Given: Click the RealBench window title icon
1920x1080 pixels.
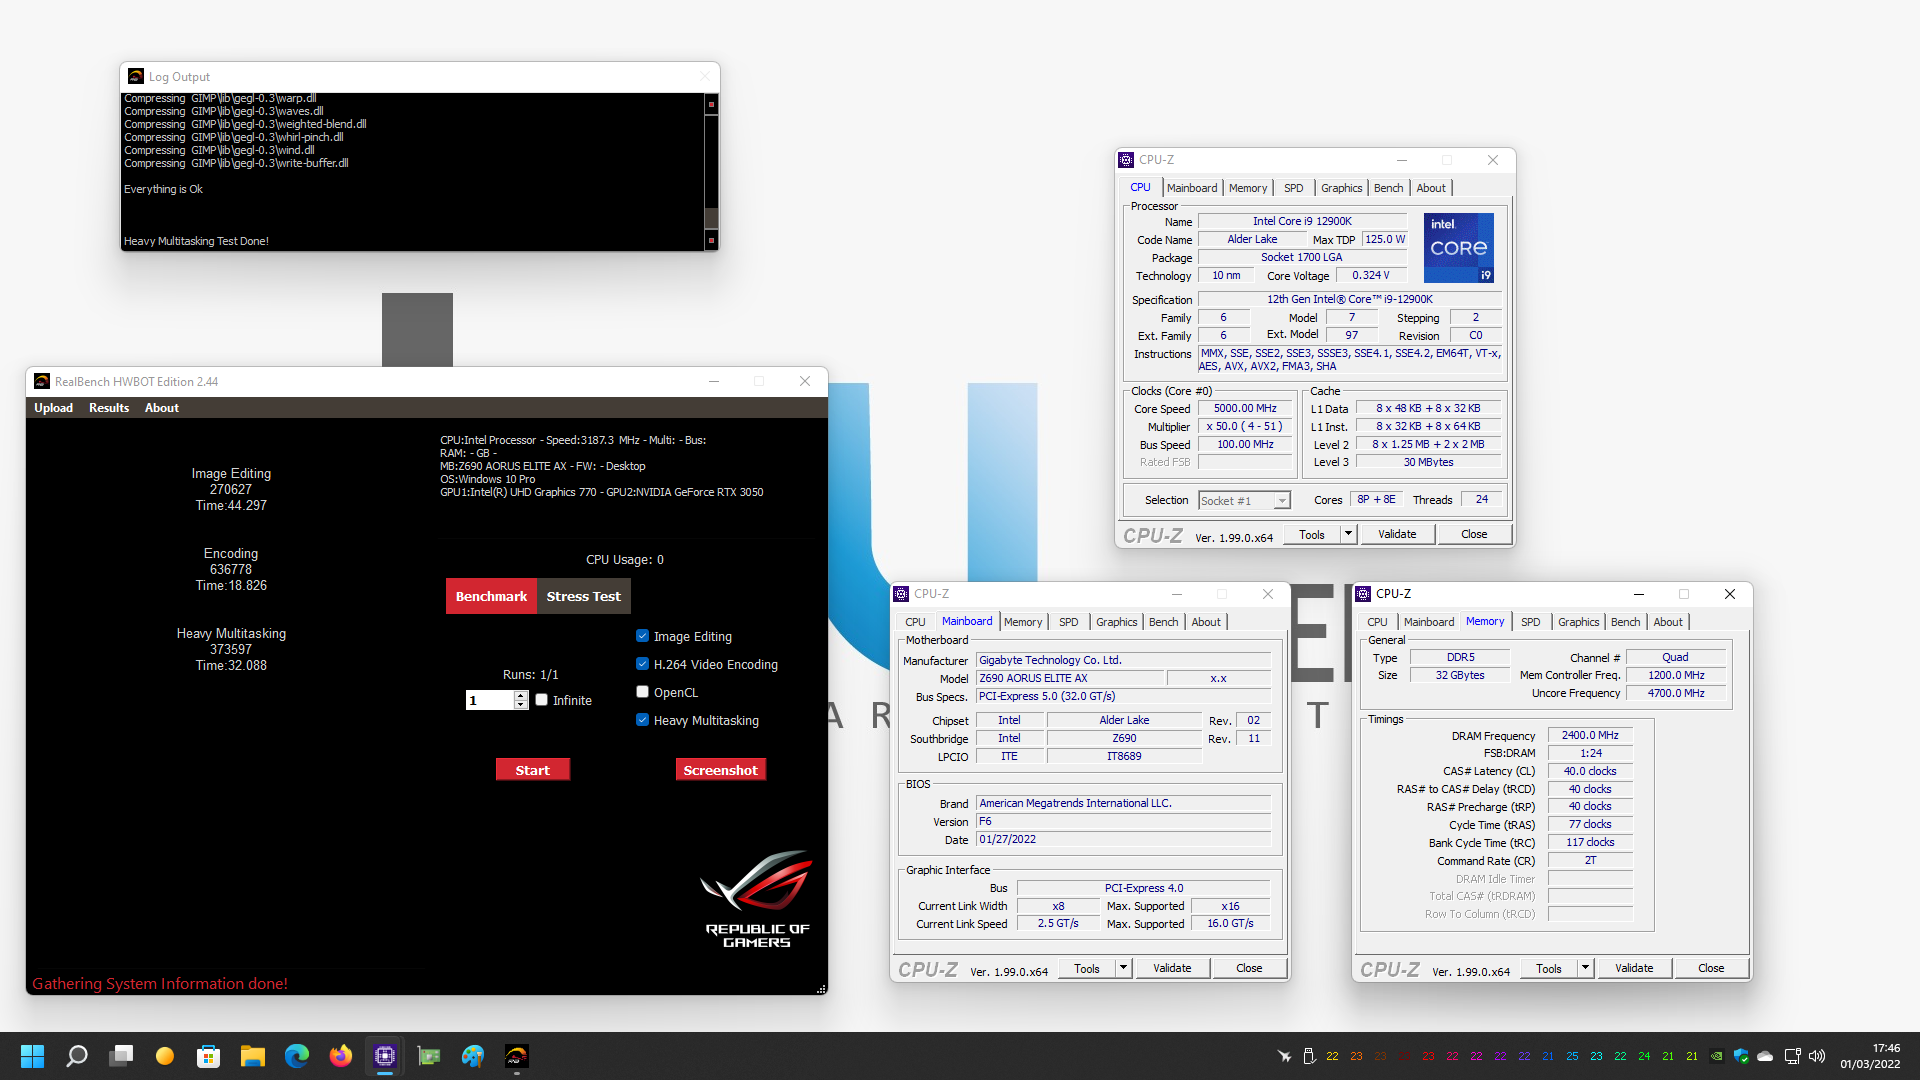Looking at the screenshot, I should (x=42, y=381).
